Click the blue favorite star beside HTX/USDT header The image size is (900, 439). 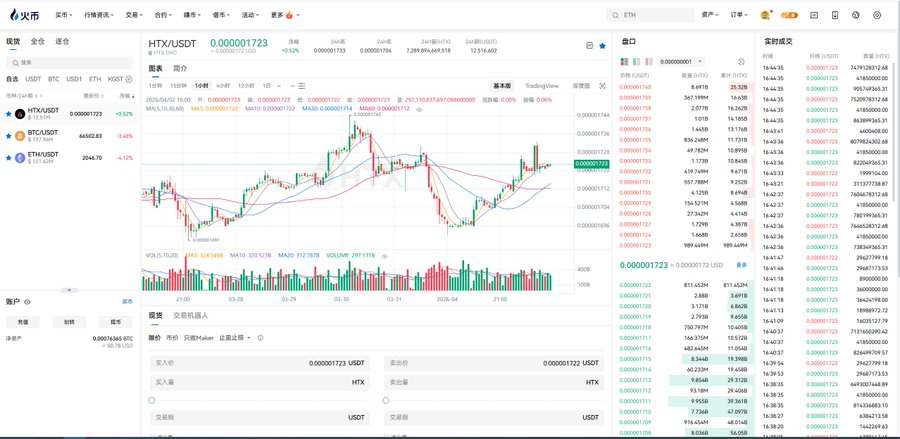pos(602,45)
